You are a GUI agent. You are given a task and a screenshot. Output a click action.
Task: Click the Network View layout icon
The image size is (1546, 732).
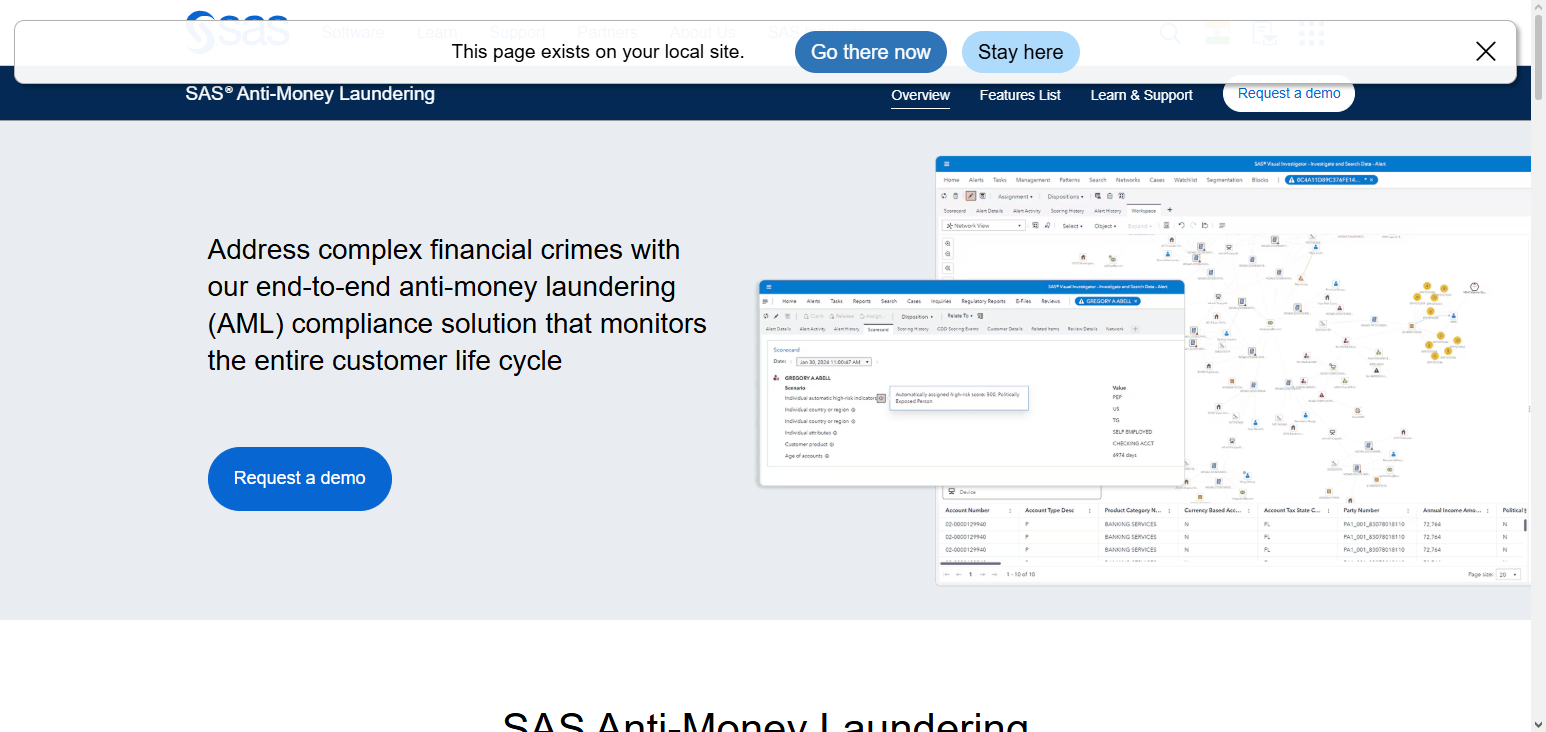point(949,226)
